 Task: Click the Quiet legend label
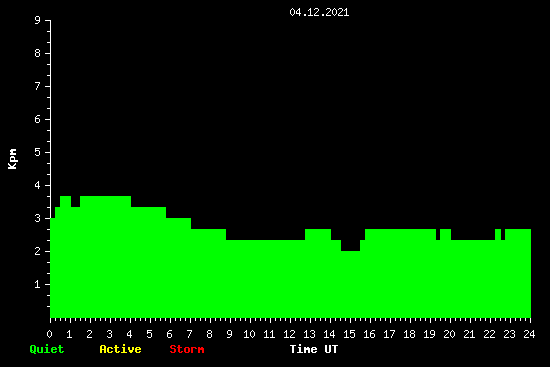pyautogui.click(x=47, y=349)
